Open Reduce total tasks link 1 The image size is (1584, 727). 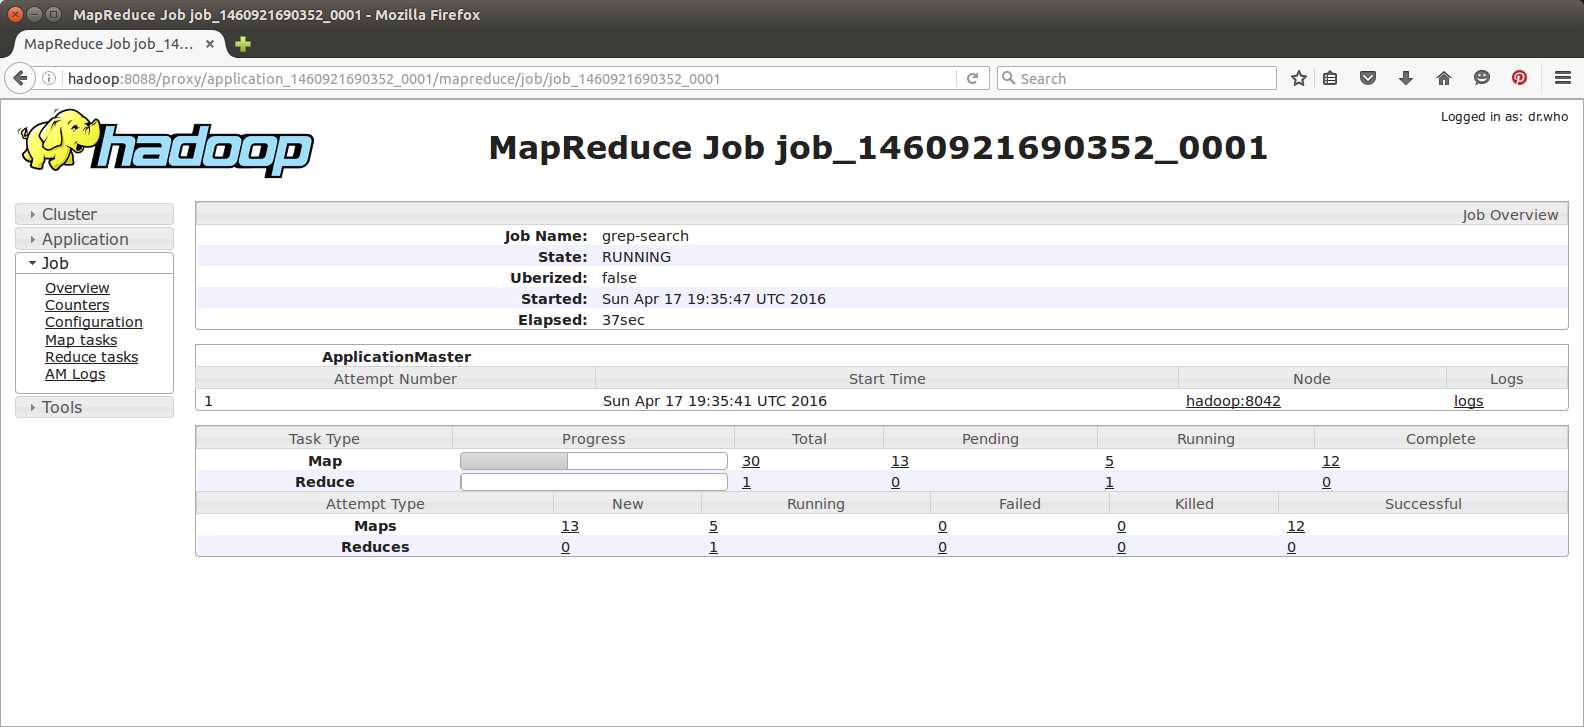point(746,482)
